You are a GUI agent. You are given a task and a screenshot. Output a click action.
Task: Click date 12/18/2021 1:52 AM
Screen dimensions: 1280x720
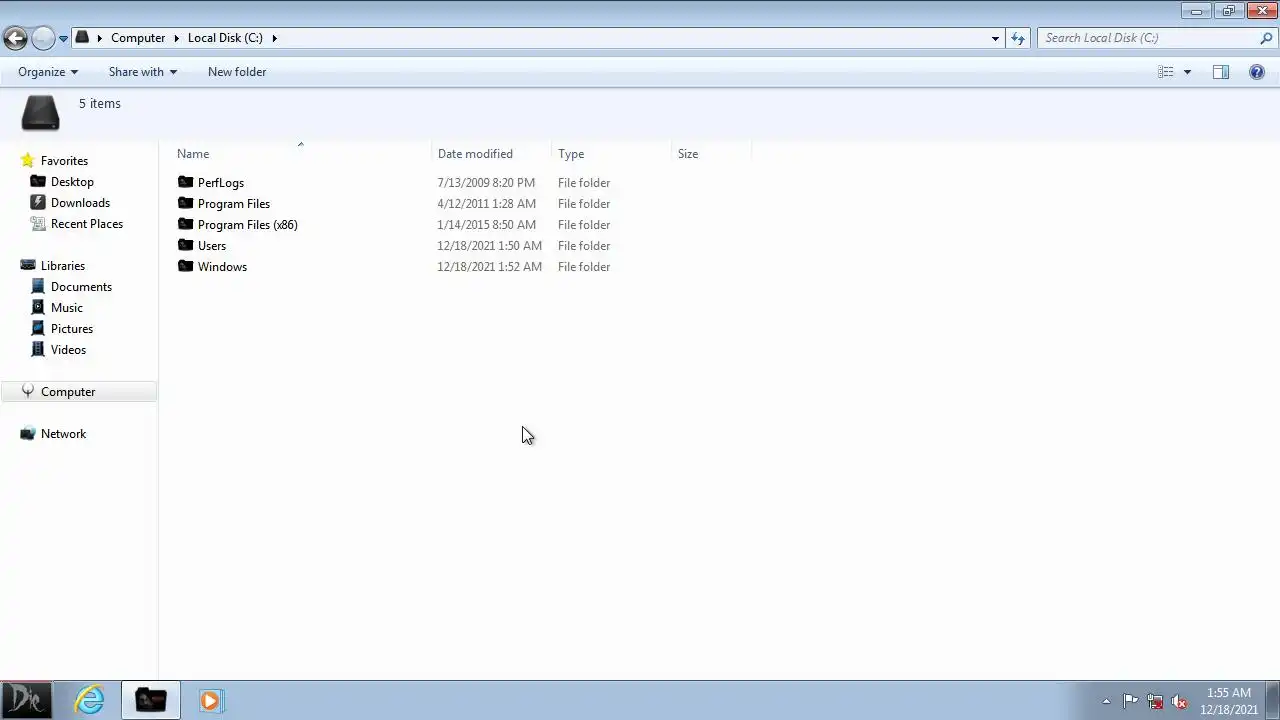(x=489, y=267)
